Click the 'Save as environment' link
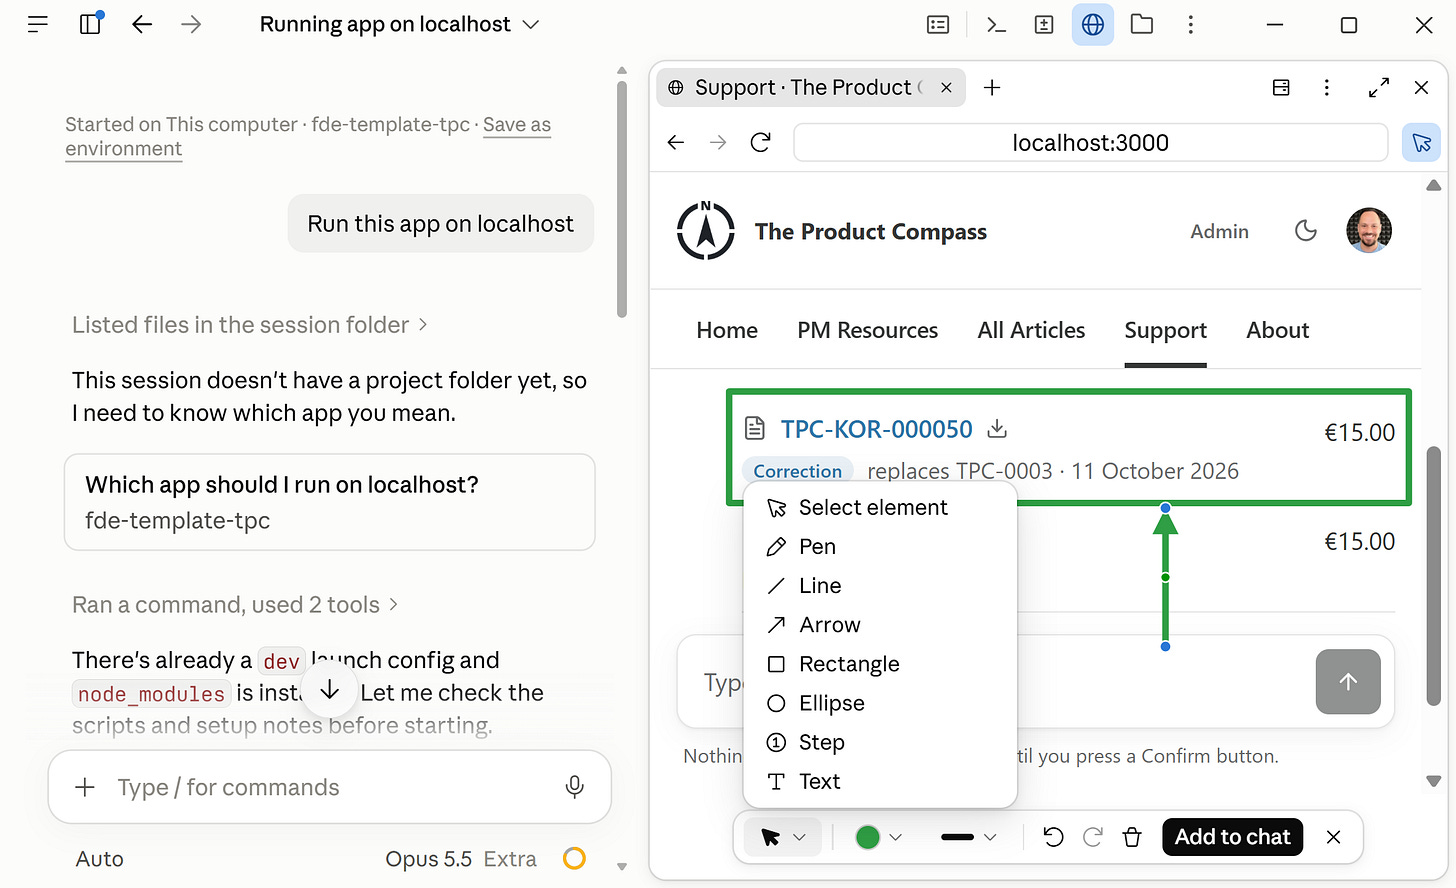 [x=308, y=137]
